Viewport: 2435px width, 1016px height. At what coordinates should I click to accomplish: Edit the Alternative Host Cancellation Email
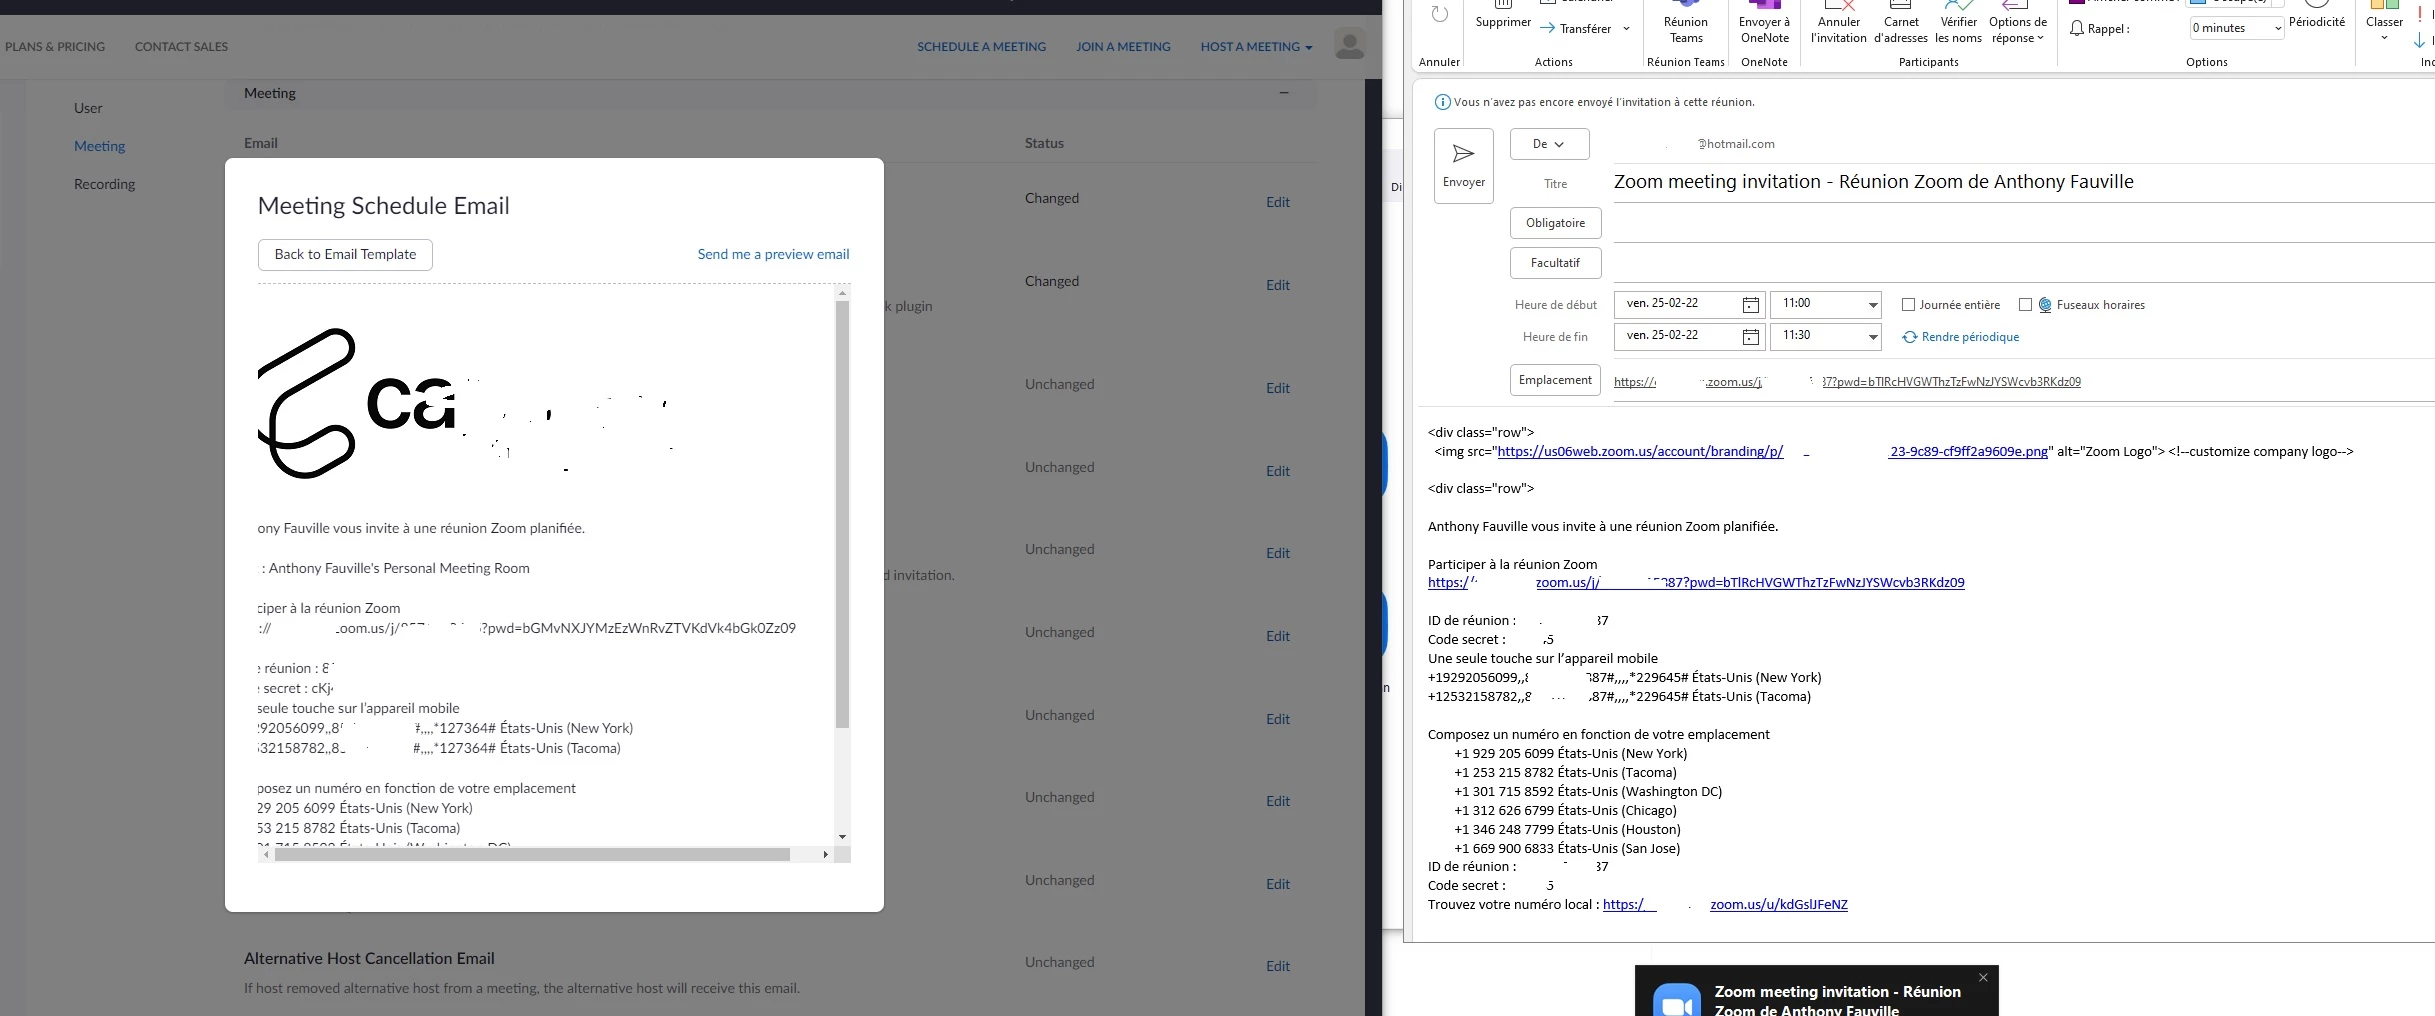coord(1278,967)
